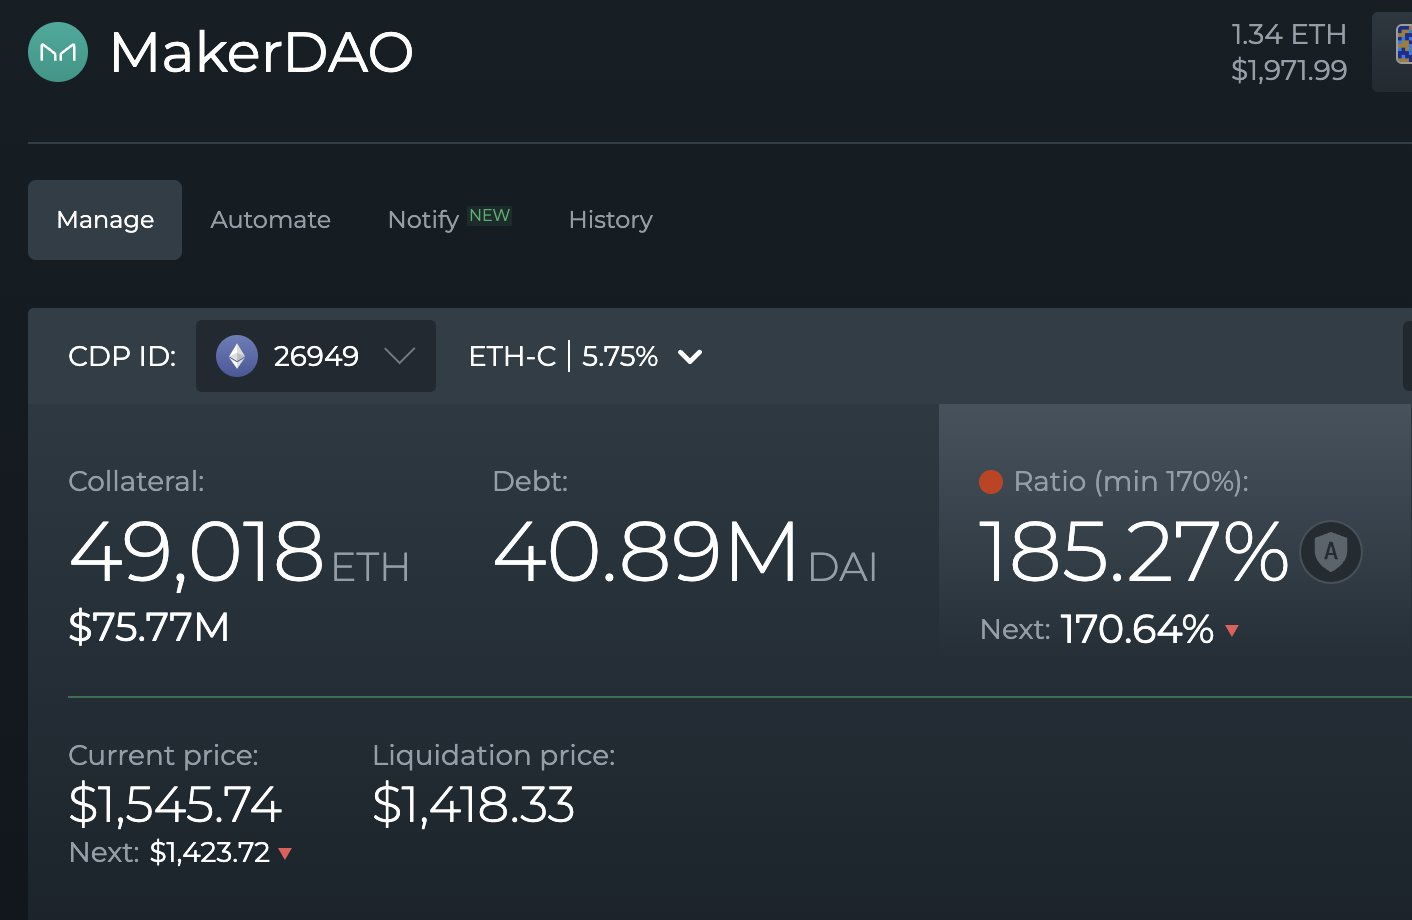The height and width of the screenshot is (920, 1412).
Task: Click the MakerDAO title text
Action: point(261,52)
